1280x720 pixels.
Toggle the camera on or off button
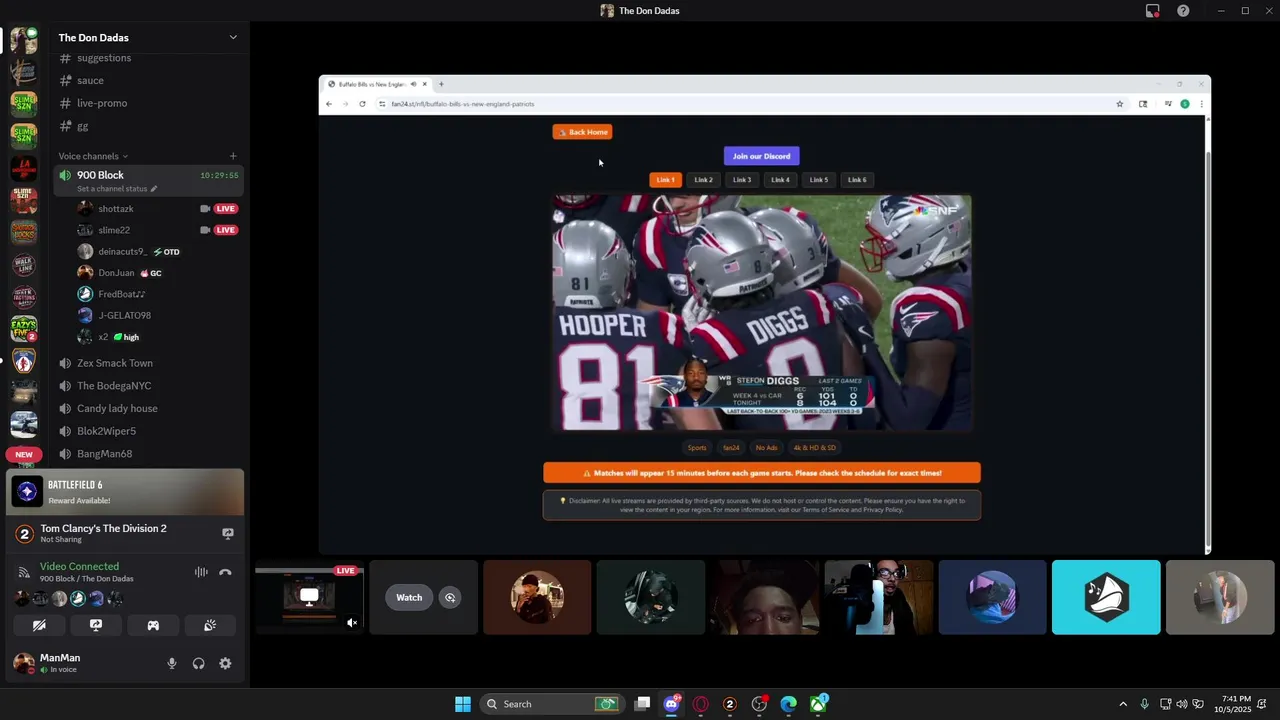point(39,625)
